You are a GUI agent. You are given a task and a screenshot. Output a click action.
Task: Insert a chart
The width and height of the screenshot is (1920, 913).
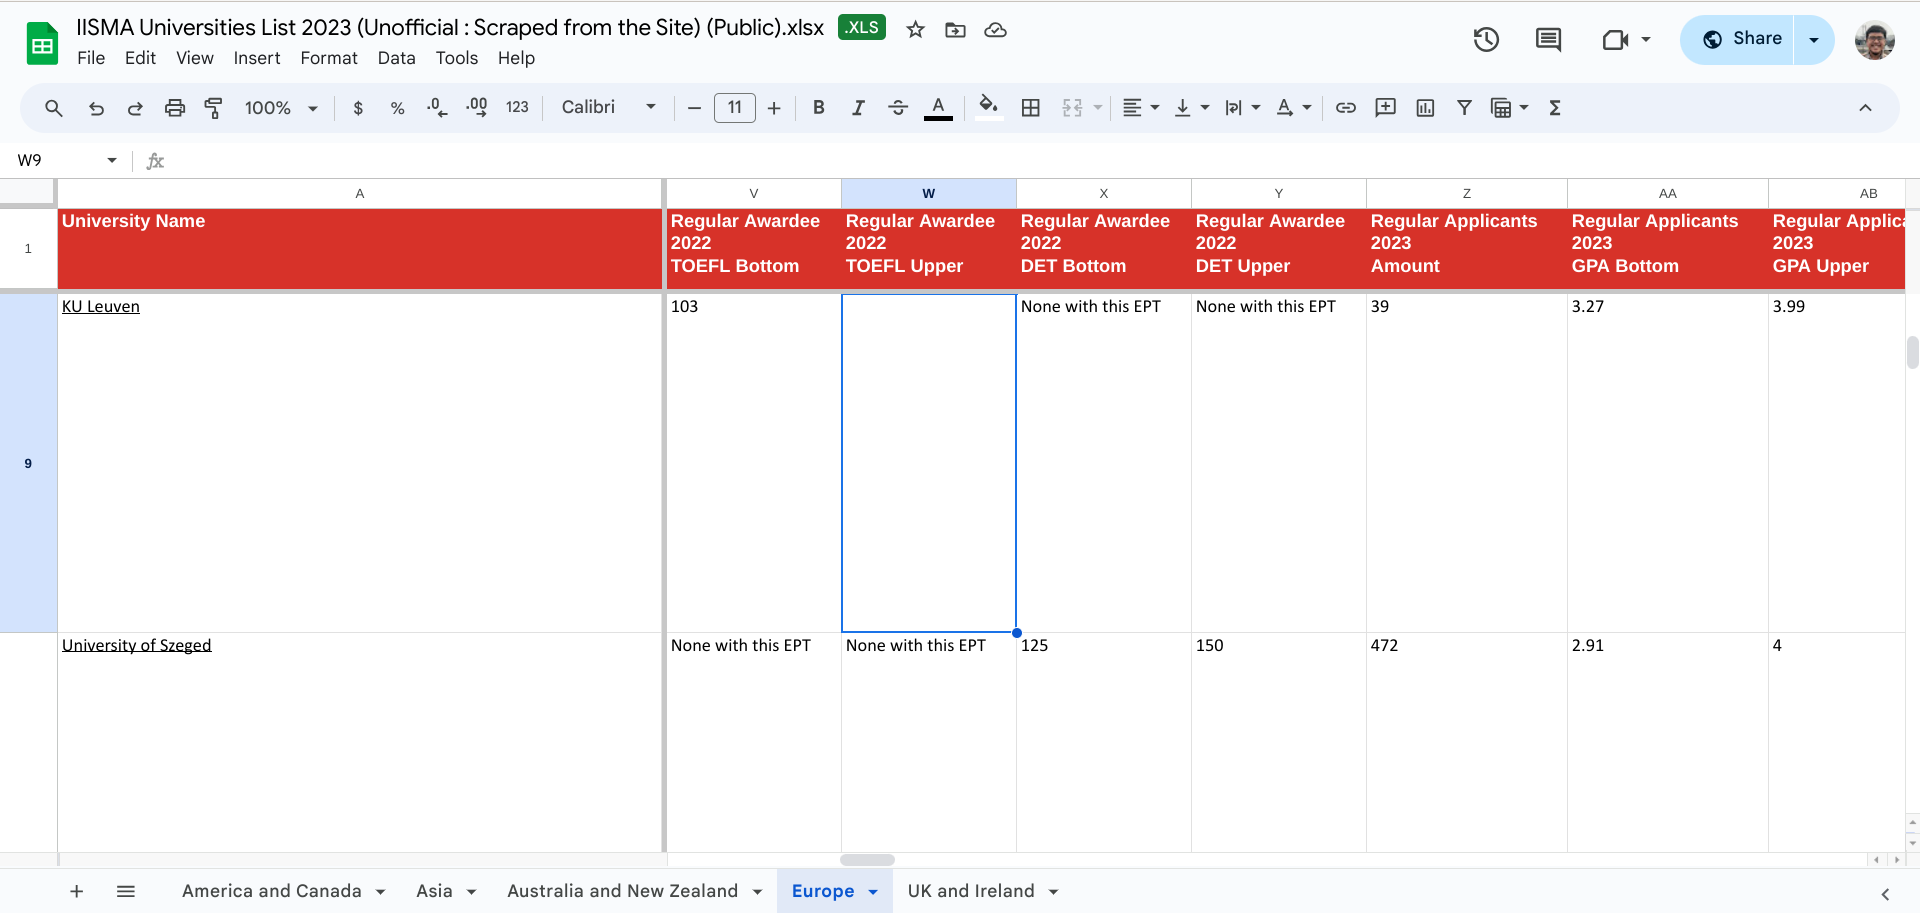point(1425,108)
